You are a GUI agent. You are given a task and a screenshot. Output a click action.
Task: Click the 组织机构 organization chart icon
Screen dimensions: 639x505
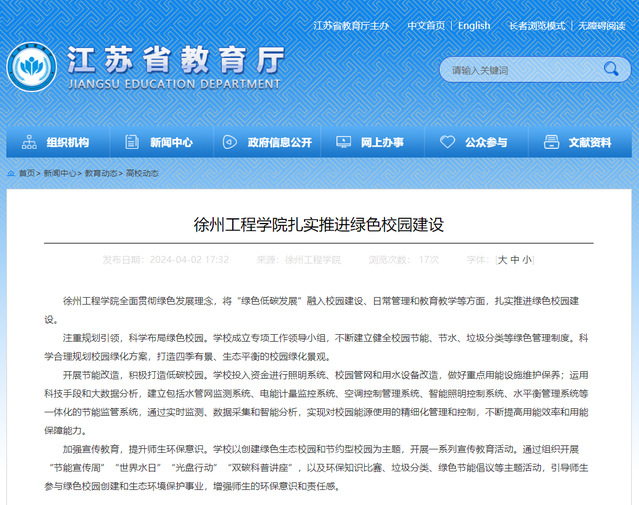tap(27, 142)
